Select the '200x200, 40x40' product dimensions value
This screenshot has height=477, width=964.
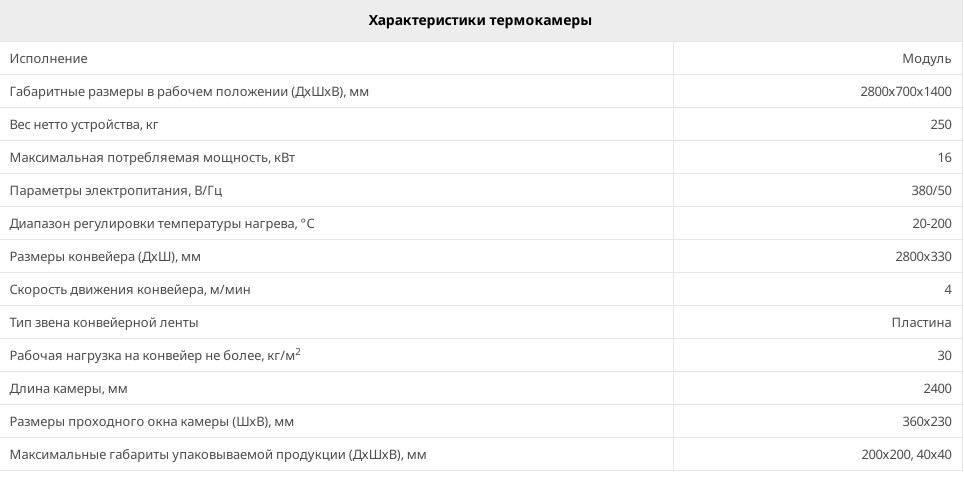point(906,455)
